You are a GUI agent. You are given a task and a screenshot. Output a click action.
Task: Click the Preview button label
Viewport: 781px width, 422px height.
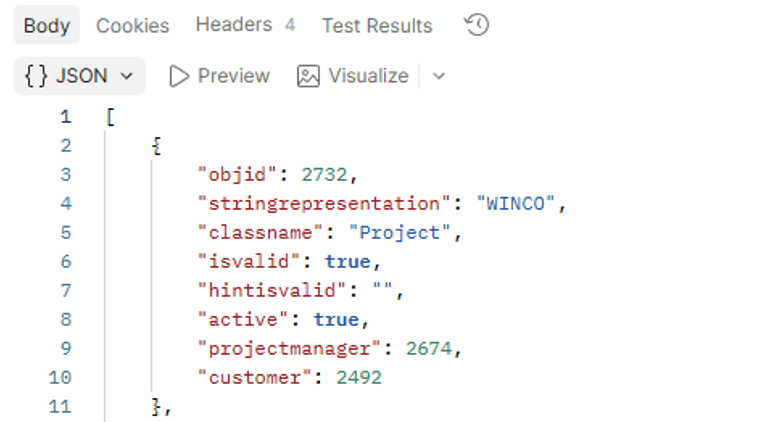[x=234, y=76]
